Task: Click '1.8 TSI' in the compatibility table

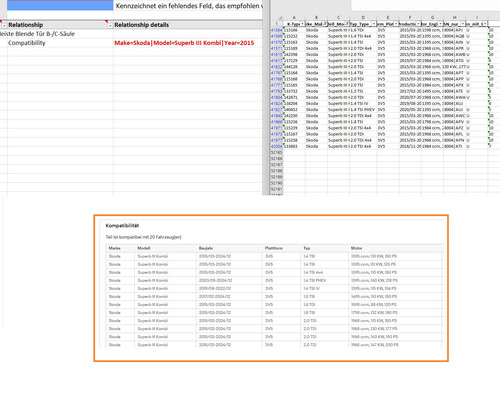Action: click(x=309, y=312)
